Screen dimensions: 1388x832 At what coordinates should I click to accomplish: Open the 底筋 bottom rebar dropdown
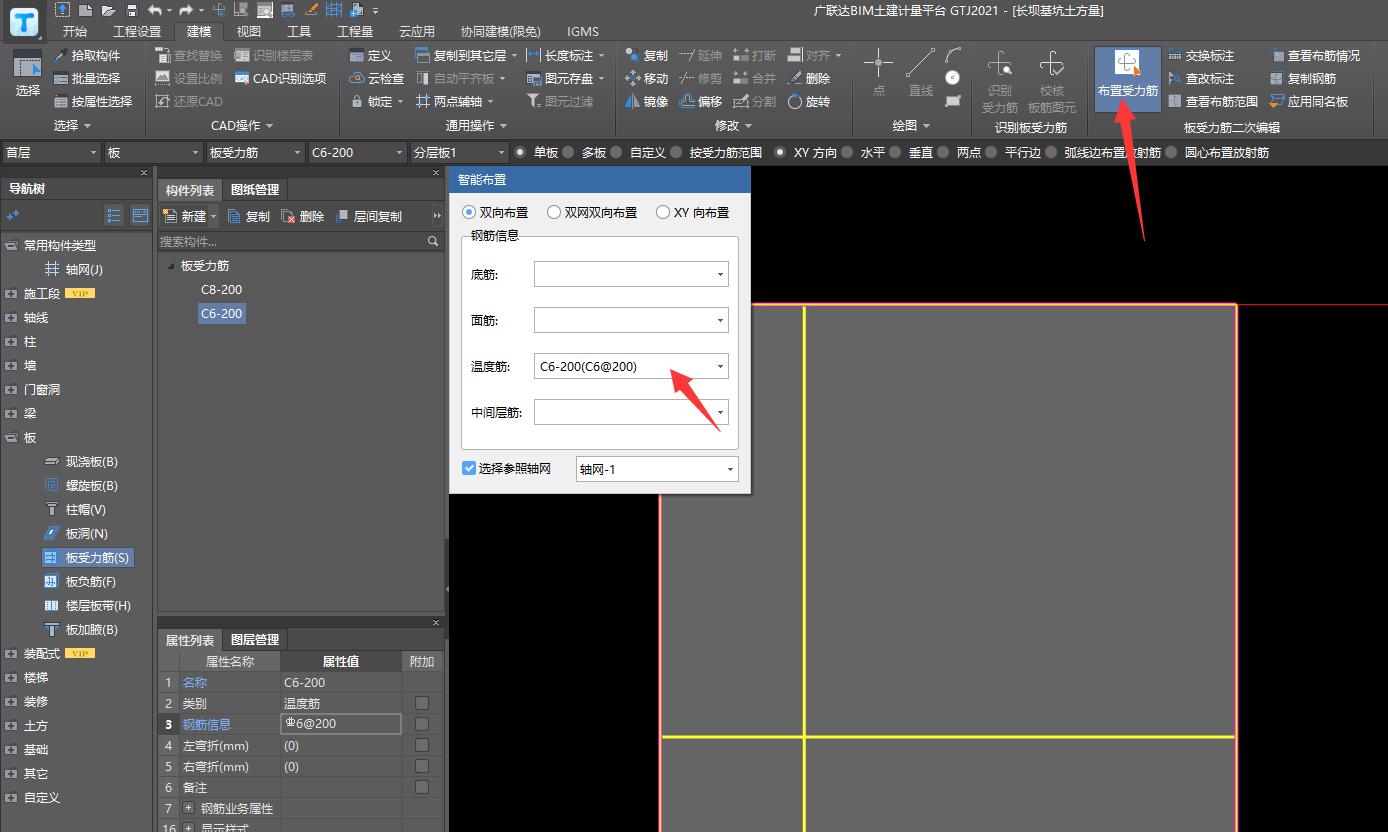point(631,274)
